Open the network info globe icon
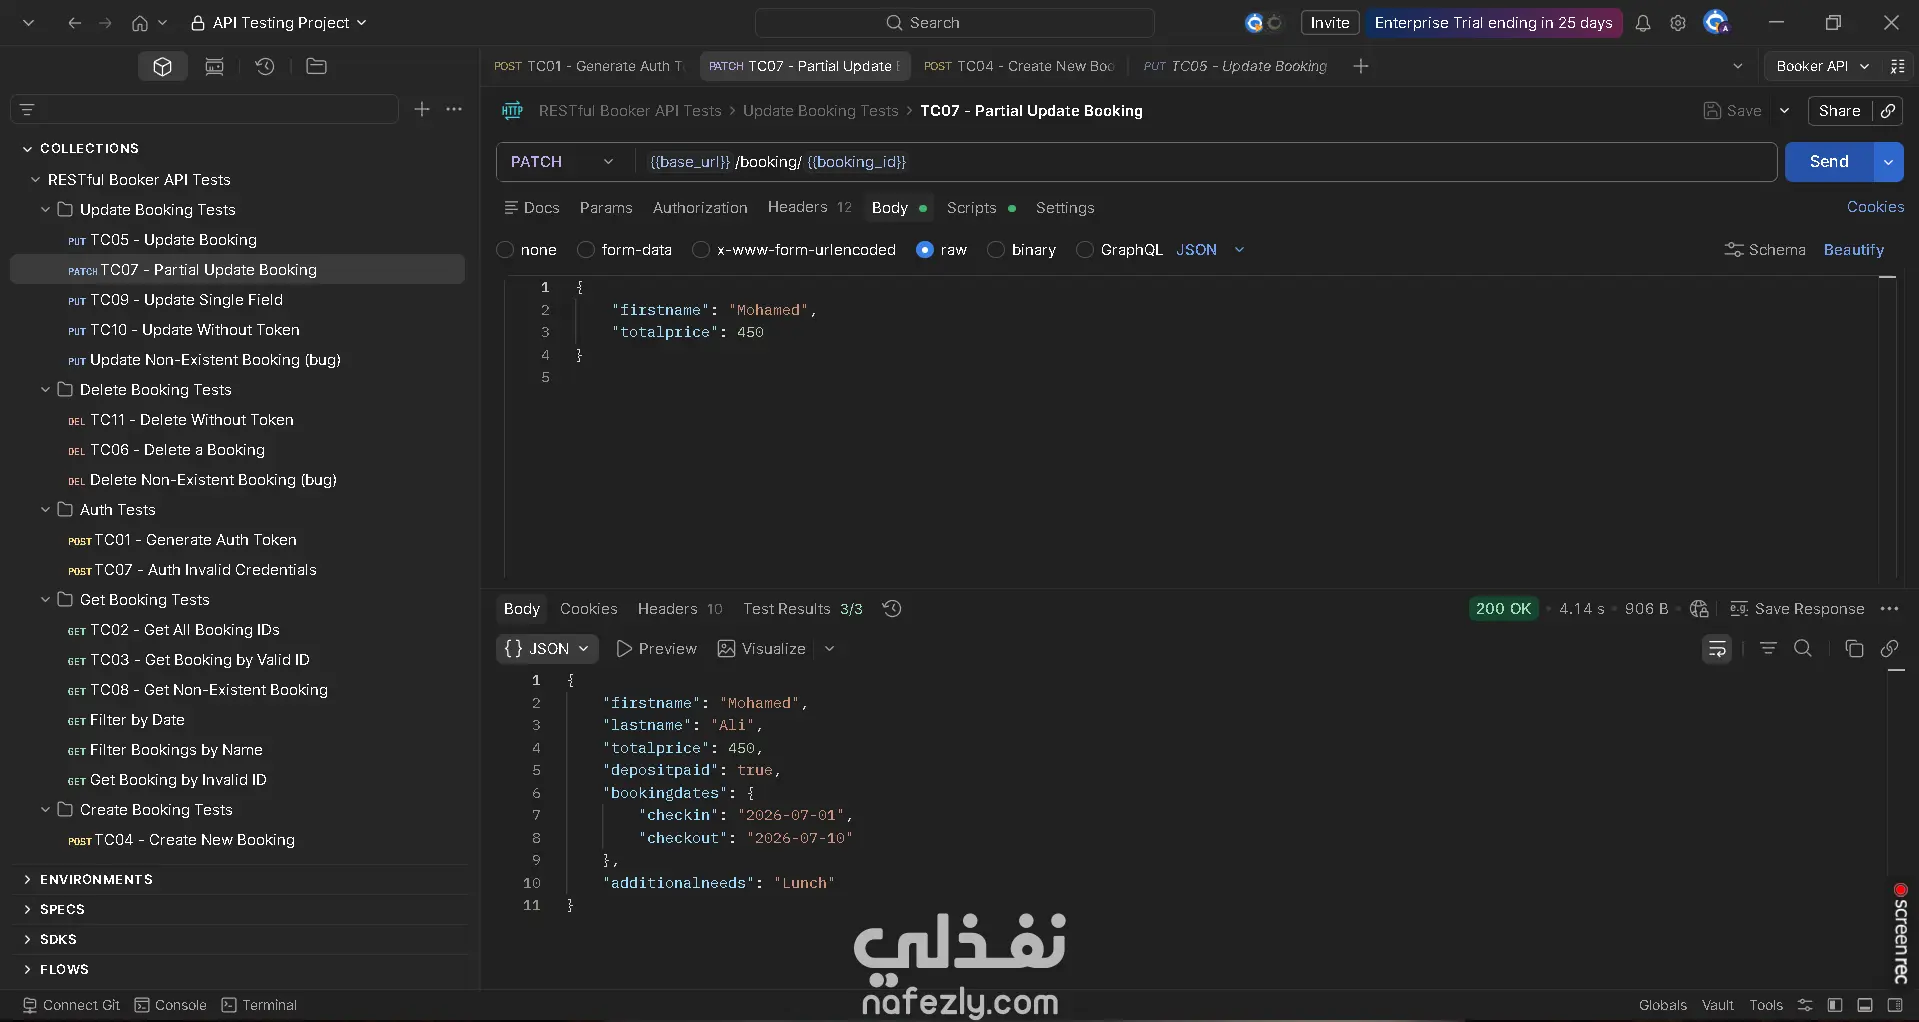The width and height of the screenshot is (1919, 1022). pyautogui.click(x=1698, y=608)
